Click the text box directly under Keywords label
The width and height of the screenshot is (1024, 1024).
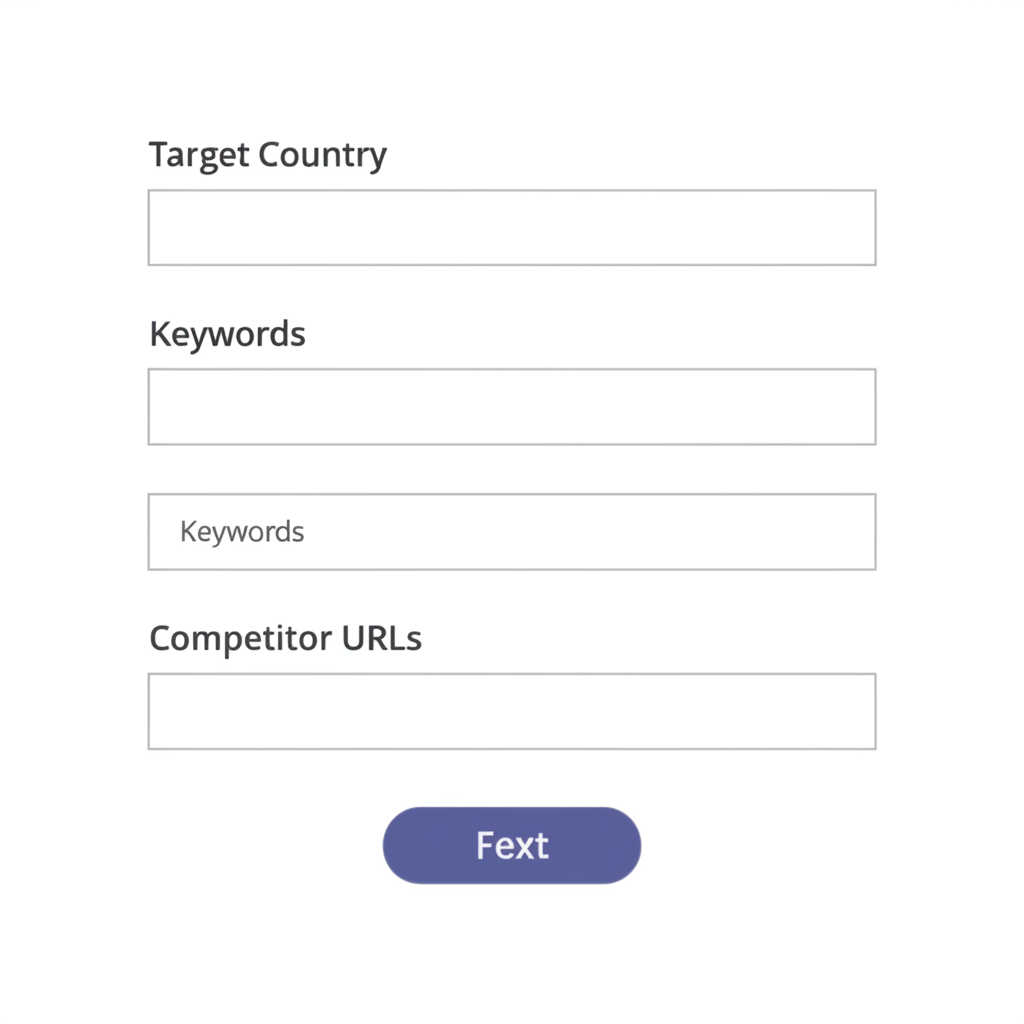(512, 407)
